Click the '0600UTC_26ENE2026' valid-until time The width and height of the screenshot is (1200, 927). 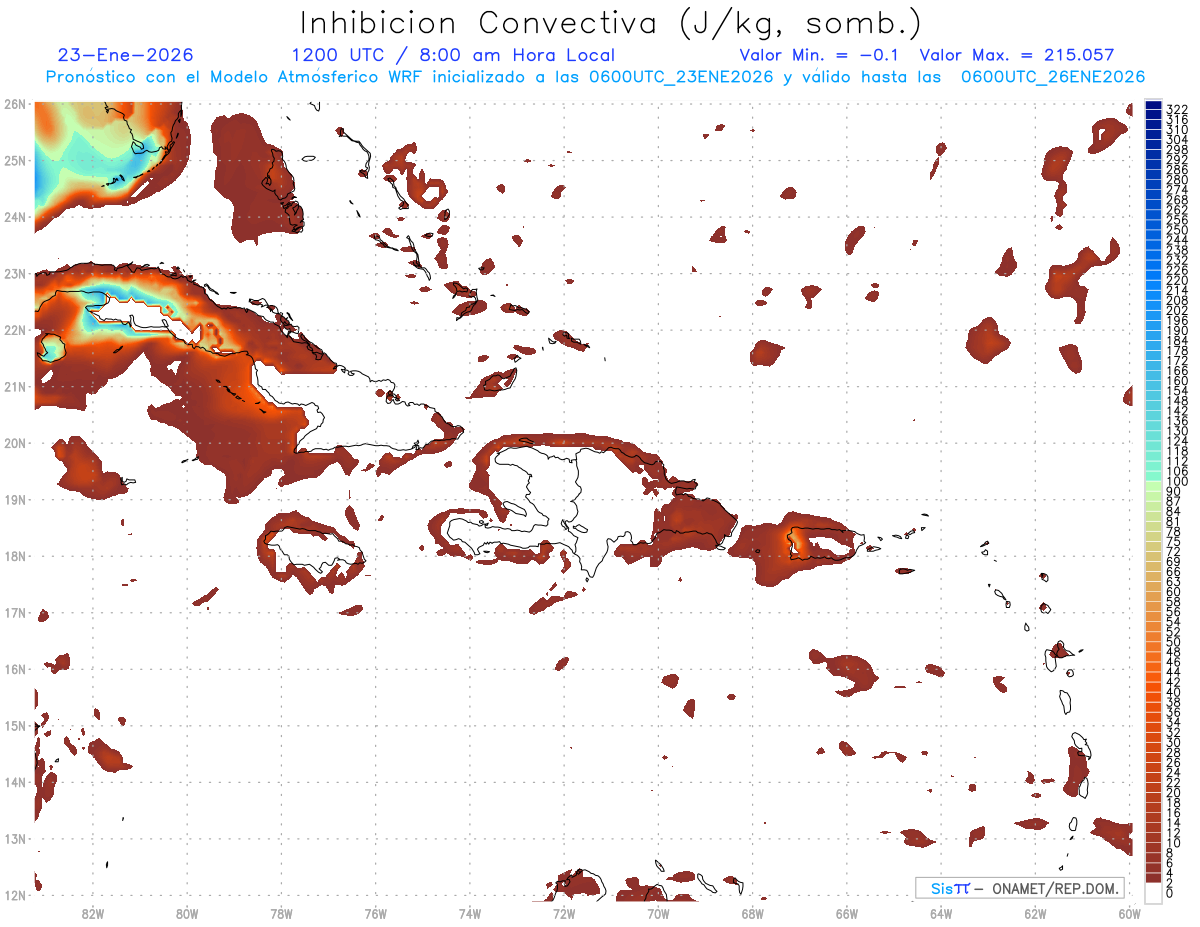pyautogui.click(x=1053, y=77)
